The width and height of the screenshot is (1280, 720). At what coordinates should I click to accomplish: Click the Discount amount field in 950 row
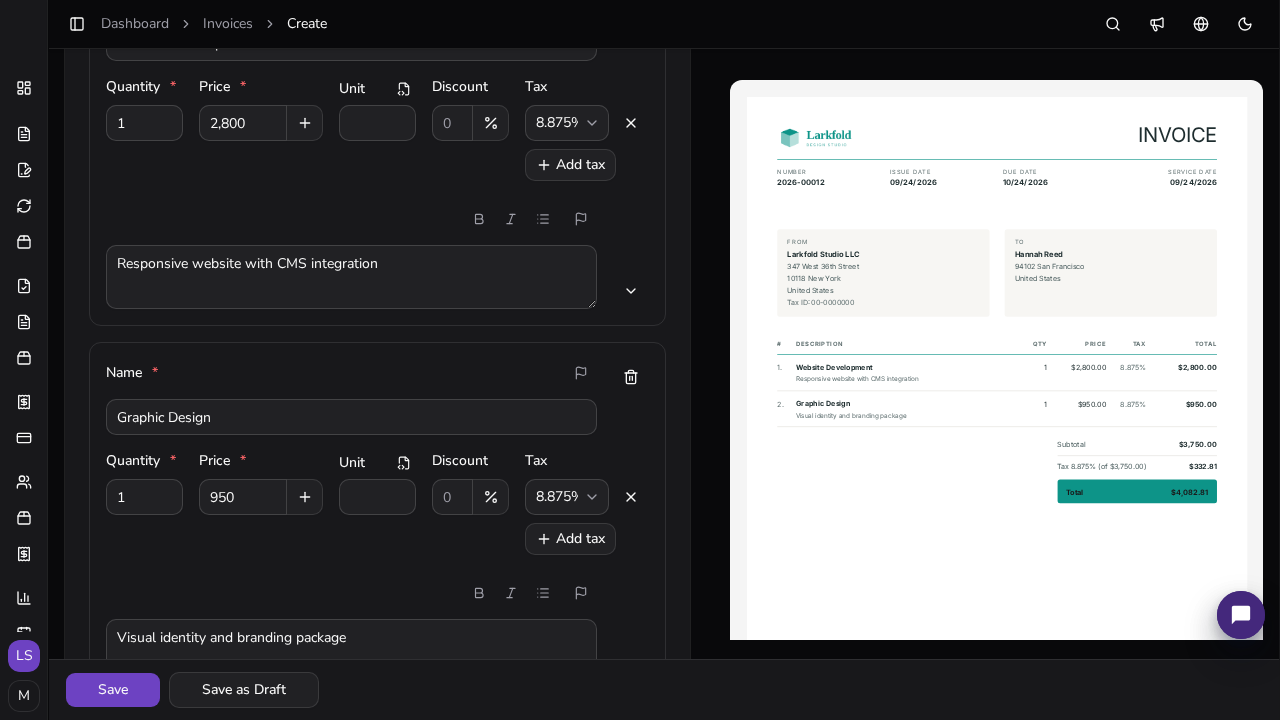pos(452,497)
